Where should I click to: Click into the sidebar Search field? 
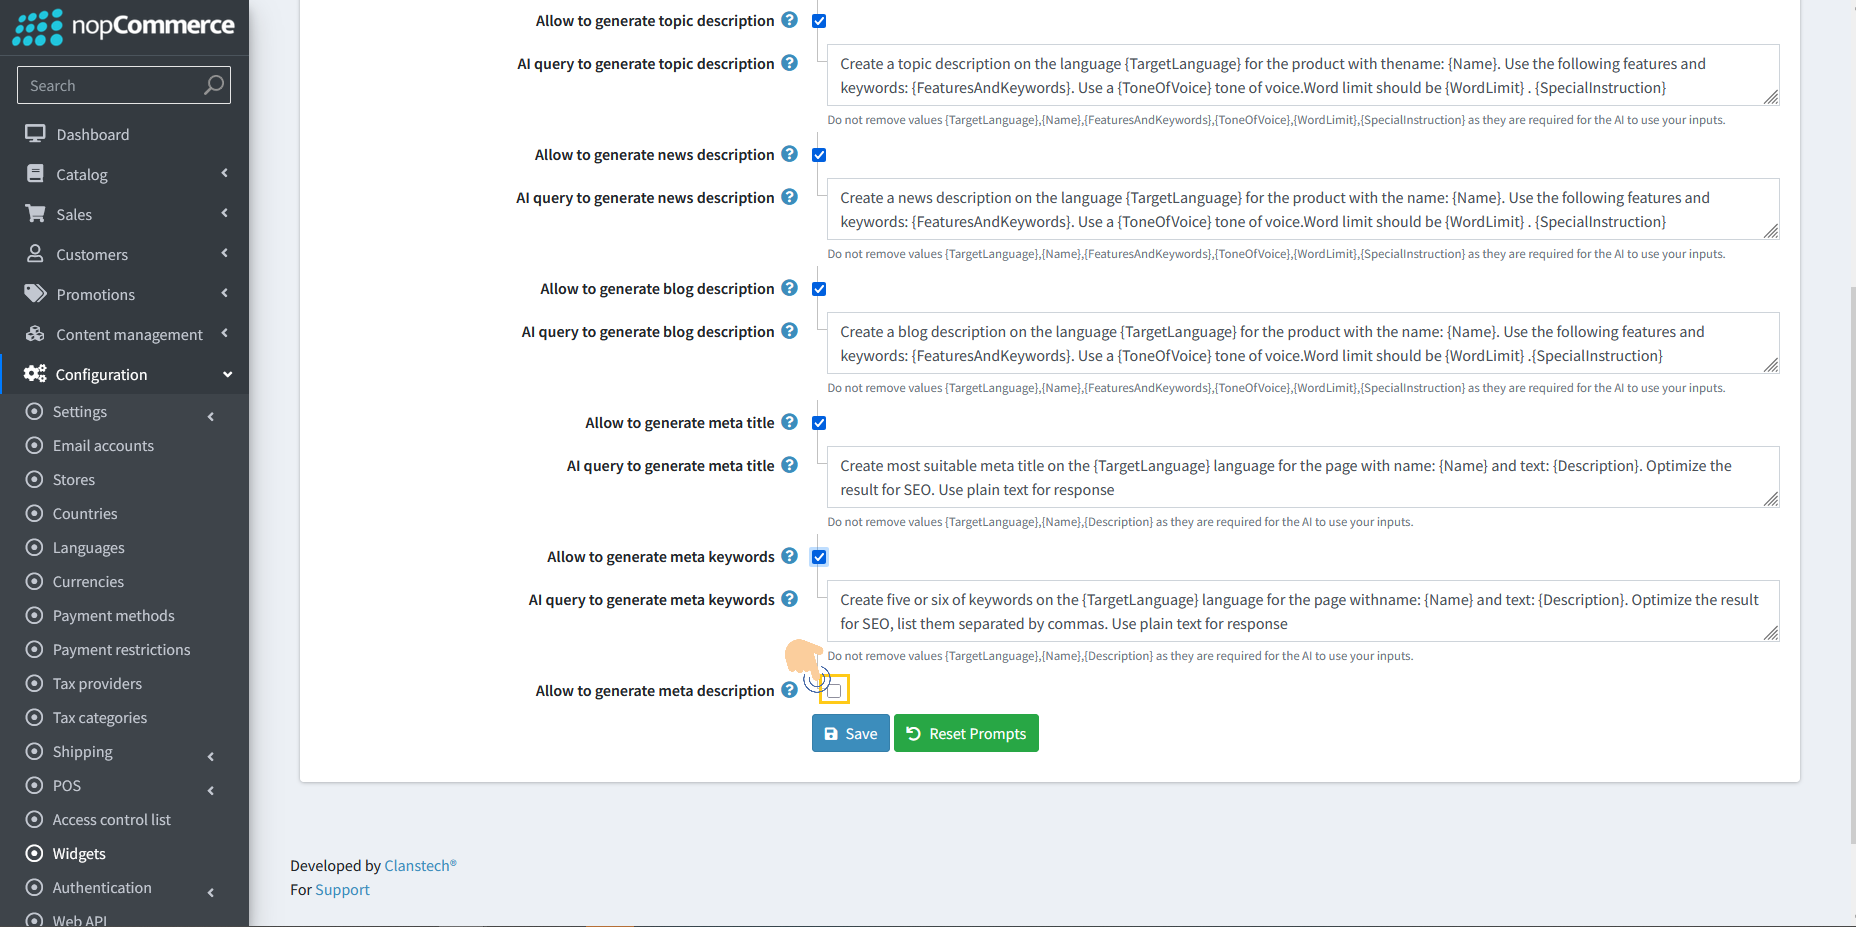pos(110,85)
